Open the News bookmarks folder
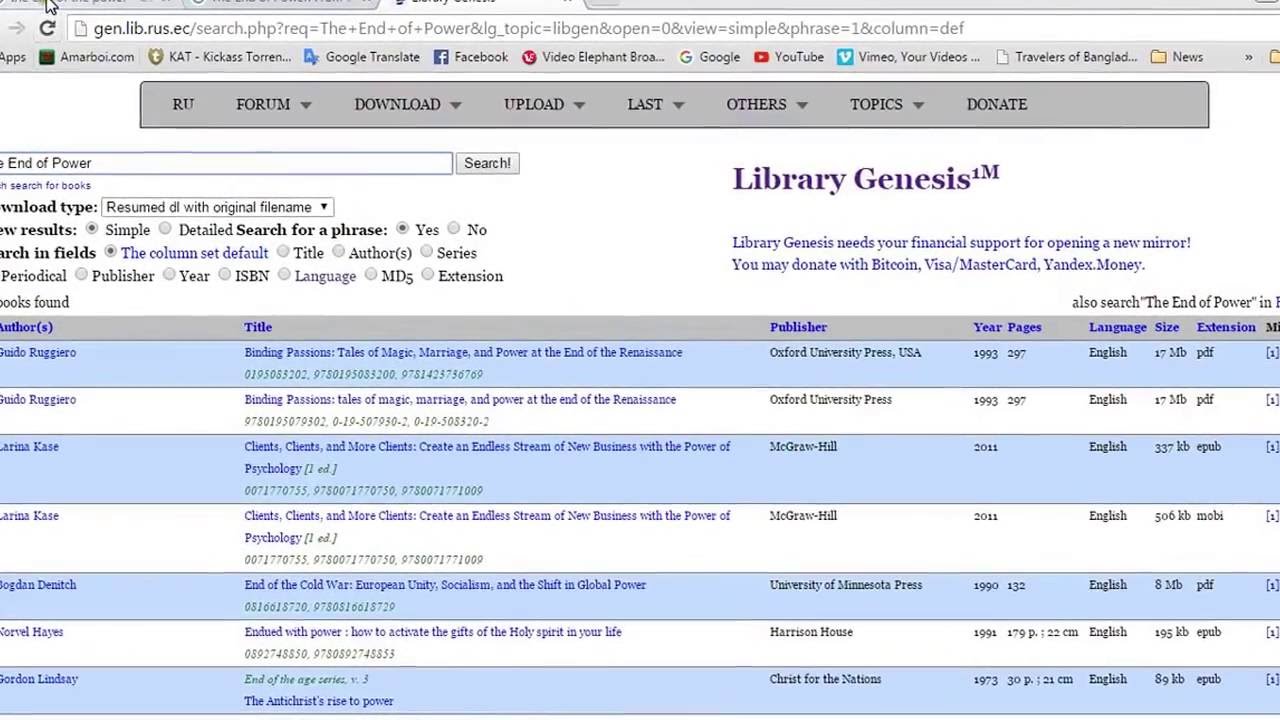The width and height of the screenshot is (1280, 720). pos(1177,57)
